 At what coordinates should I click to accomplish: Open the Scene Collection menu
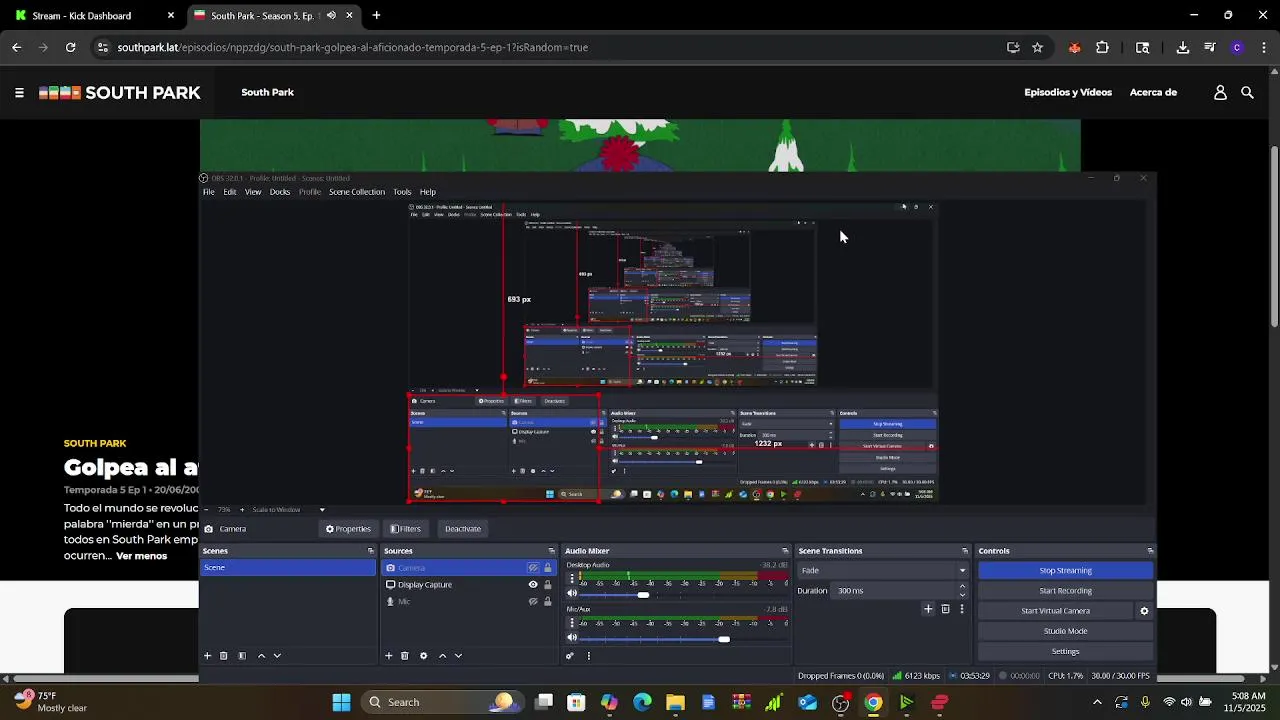(x=357, y=192)
